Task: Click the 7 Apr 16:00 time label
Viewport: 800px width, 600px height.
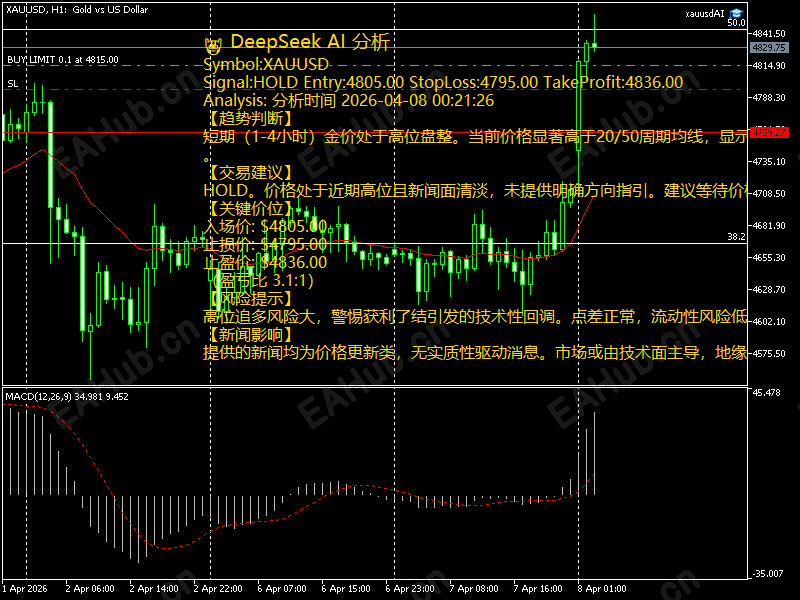Action: (538, 589)
